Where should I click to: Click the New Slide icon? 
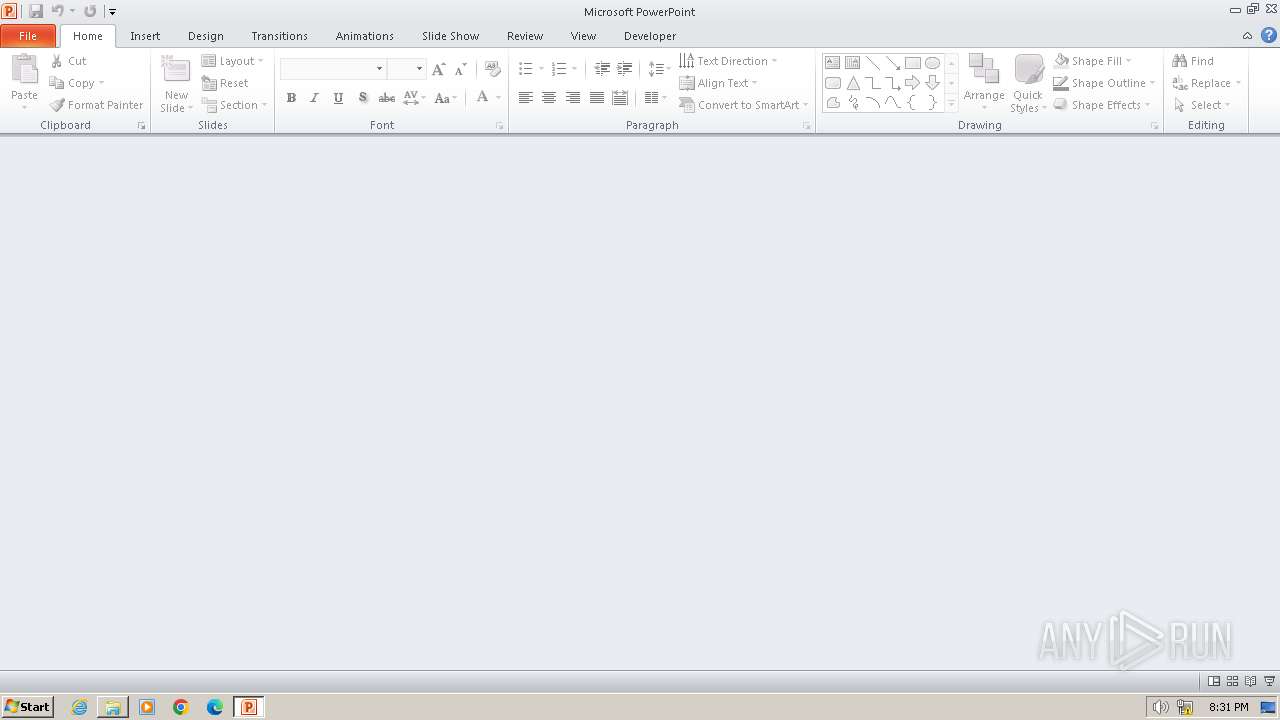point(176,71)
